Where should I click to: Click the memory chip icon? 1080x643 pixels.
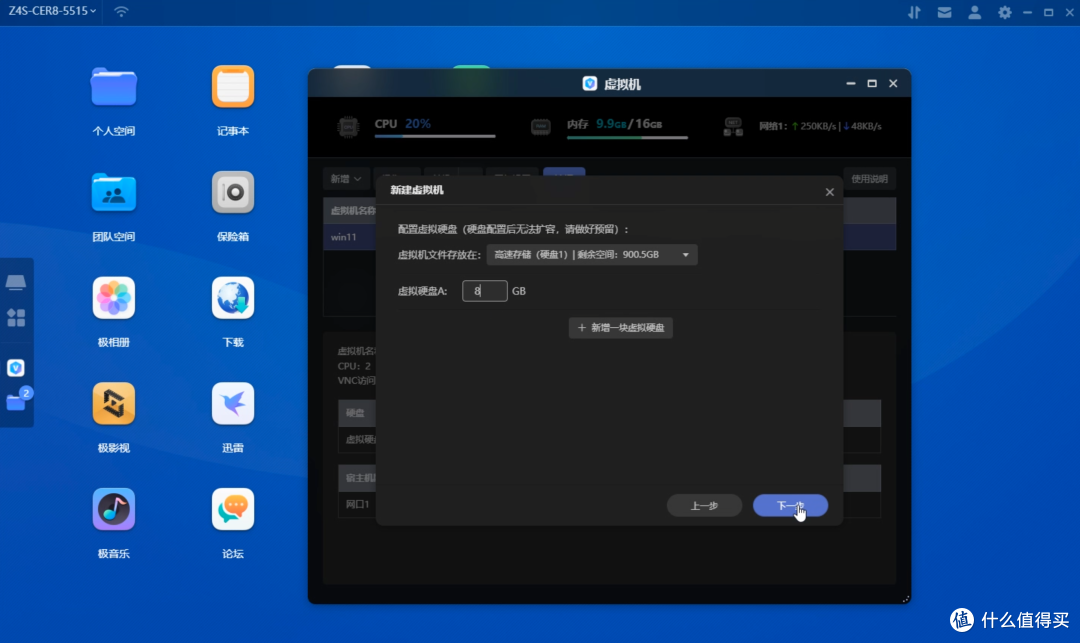(x=541, y=127)
